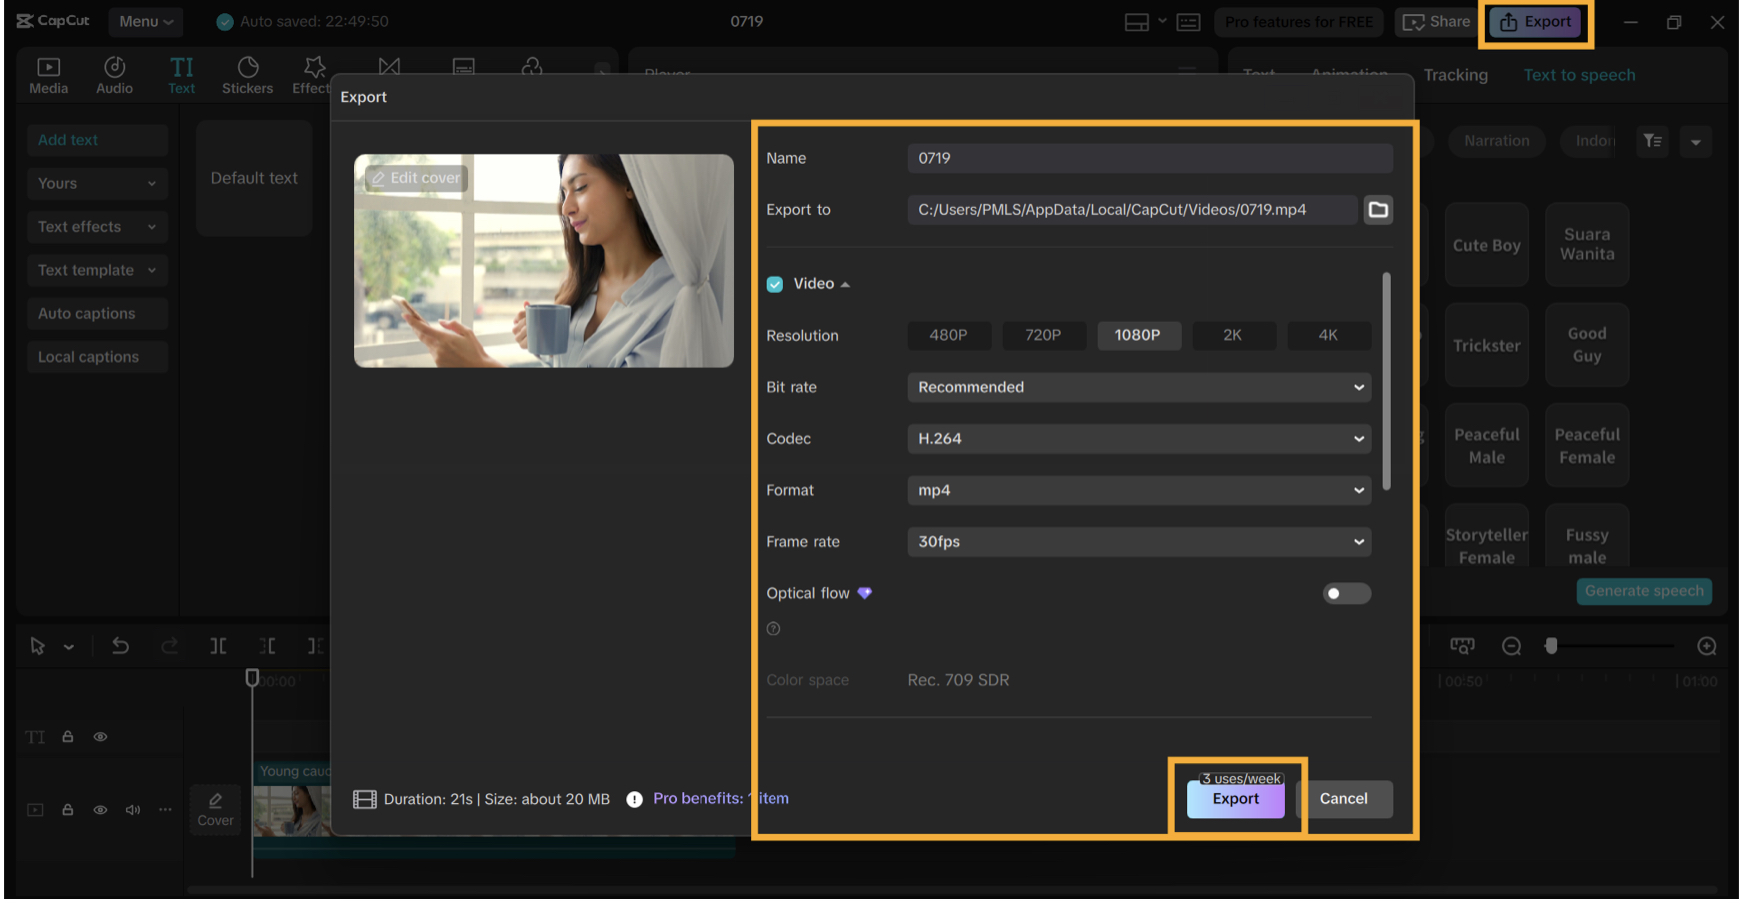This screenshot has width=1740, height=904.
Task: Open the Frame rate 30fps dropdown
Action: click(x=1138, y=542)
